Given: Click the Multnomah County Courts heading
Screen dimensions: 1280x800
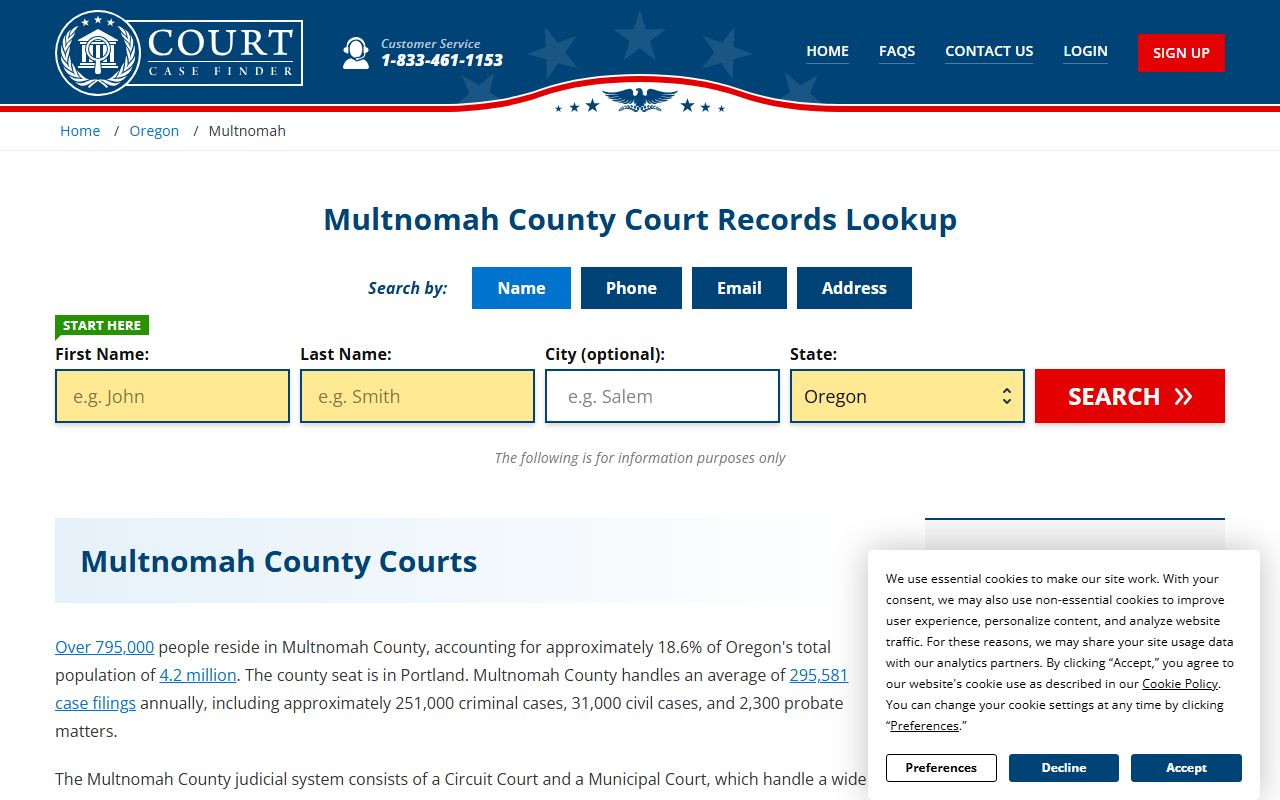Looking at the screenshot, I should (x=279, y=561).
